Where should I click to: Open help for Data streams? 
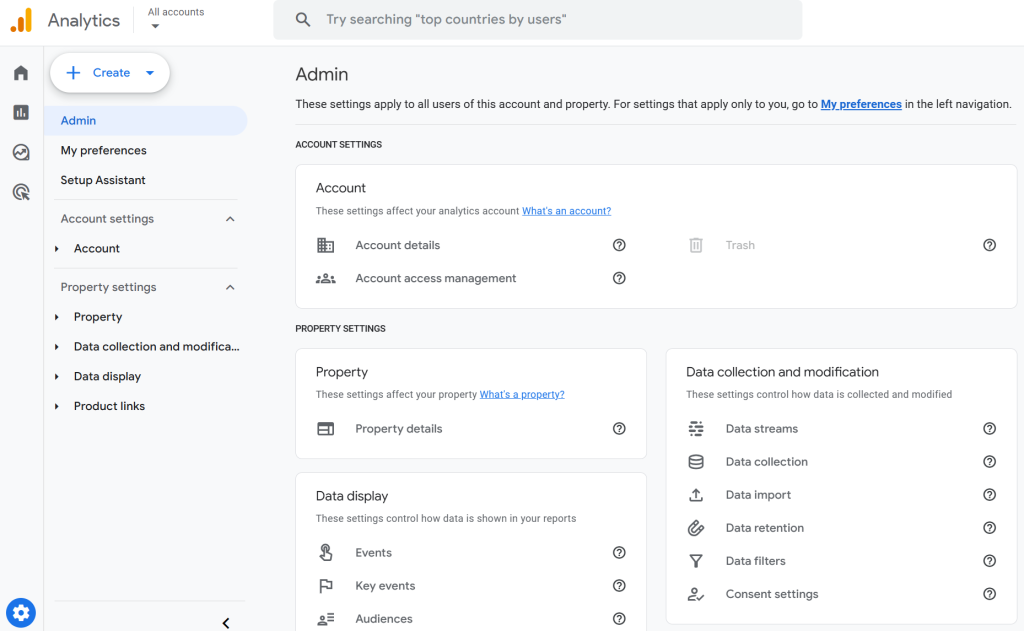pos(989,429)
